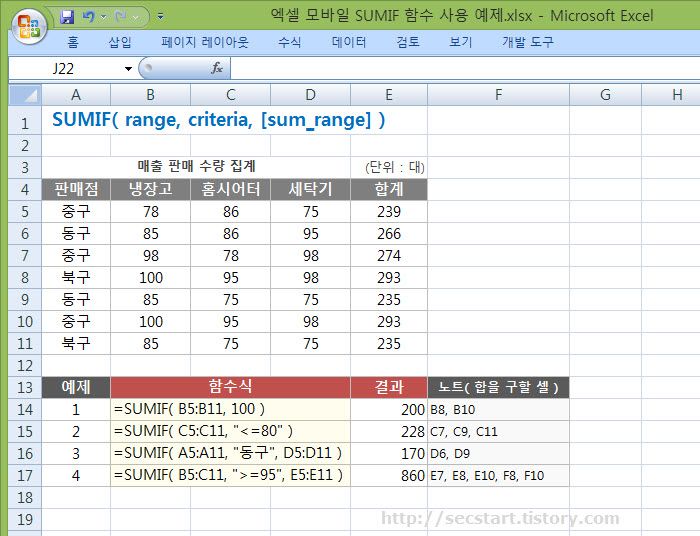Click the 냉장고 header cell

coord(150,189)
